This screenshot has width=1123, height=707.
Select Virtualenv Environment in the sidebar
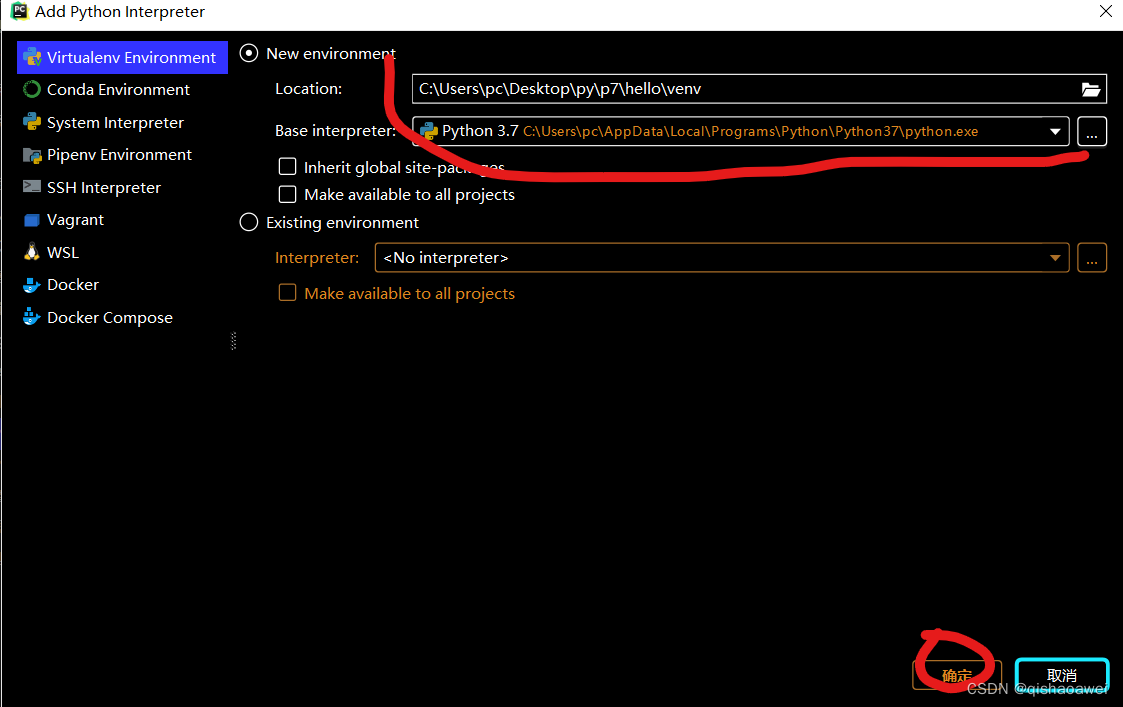[122, 57]
